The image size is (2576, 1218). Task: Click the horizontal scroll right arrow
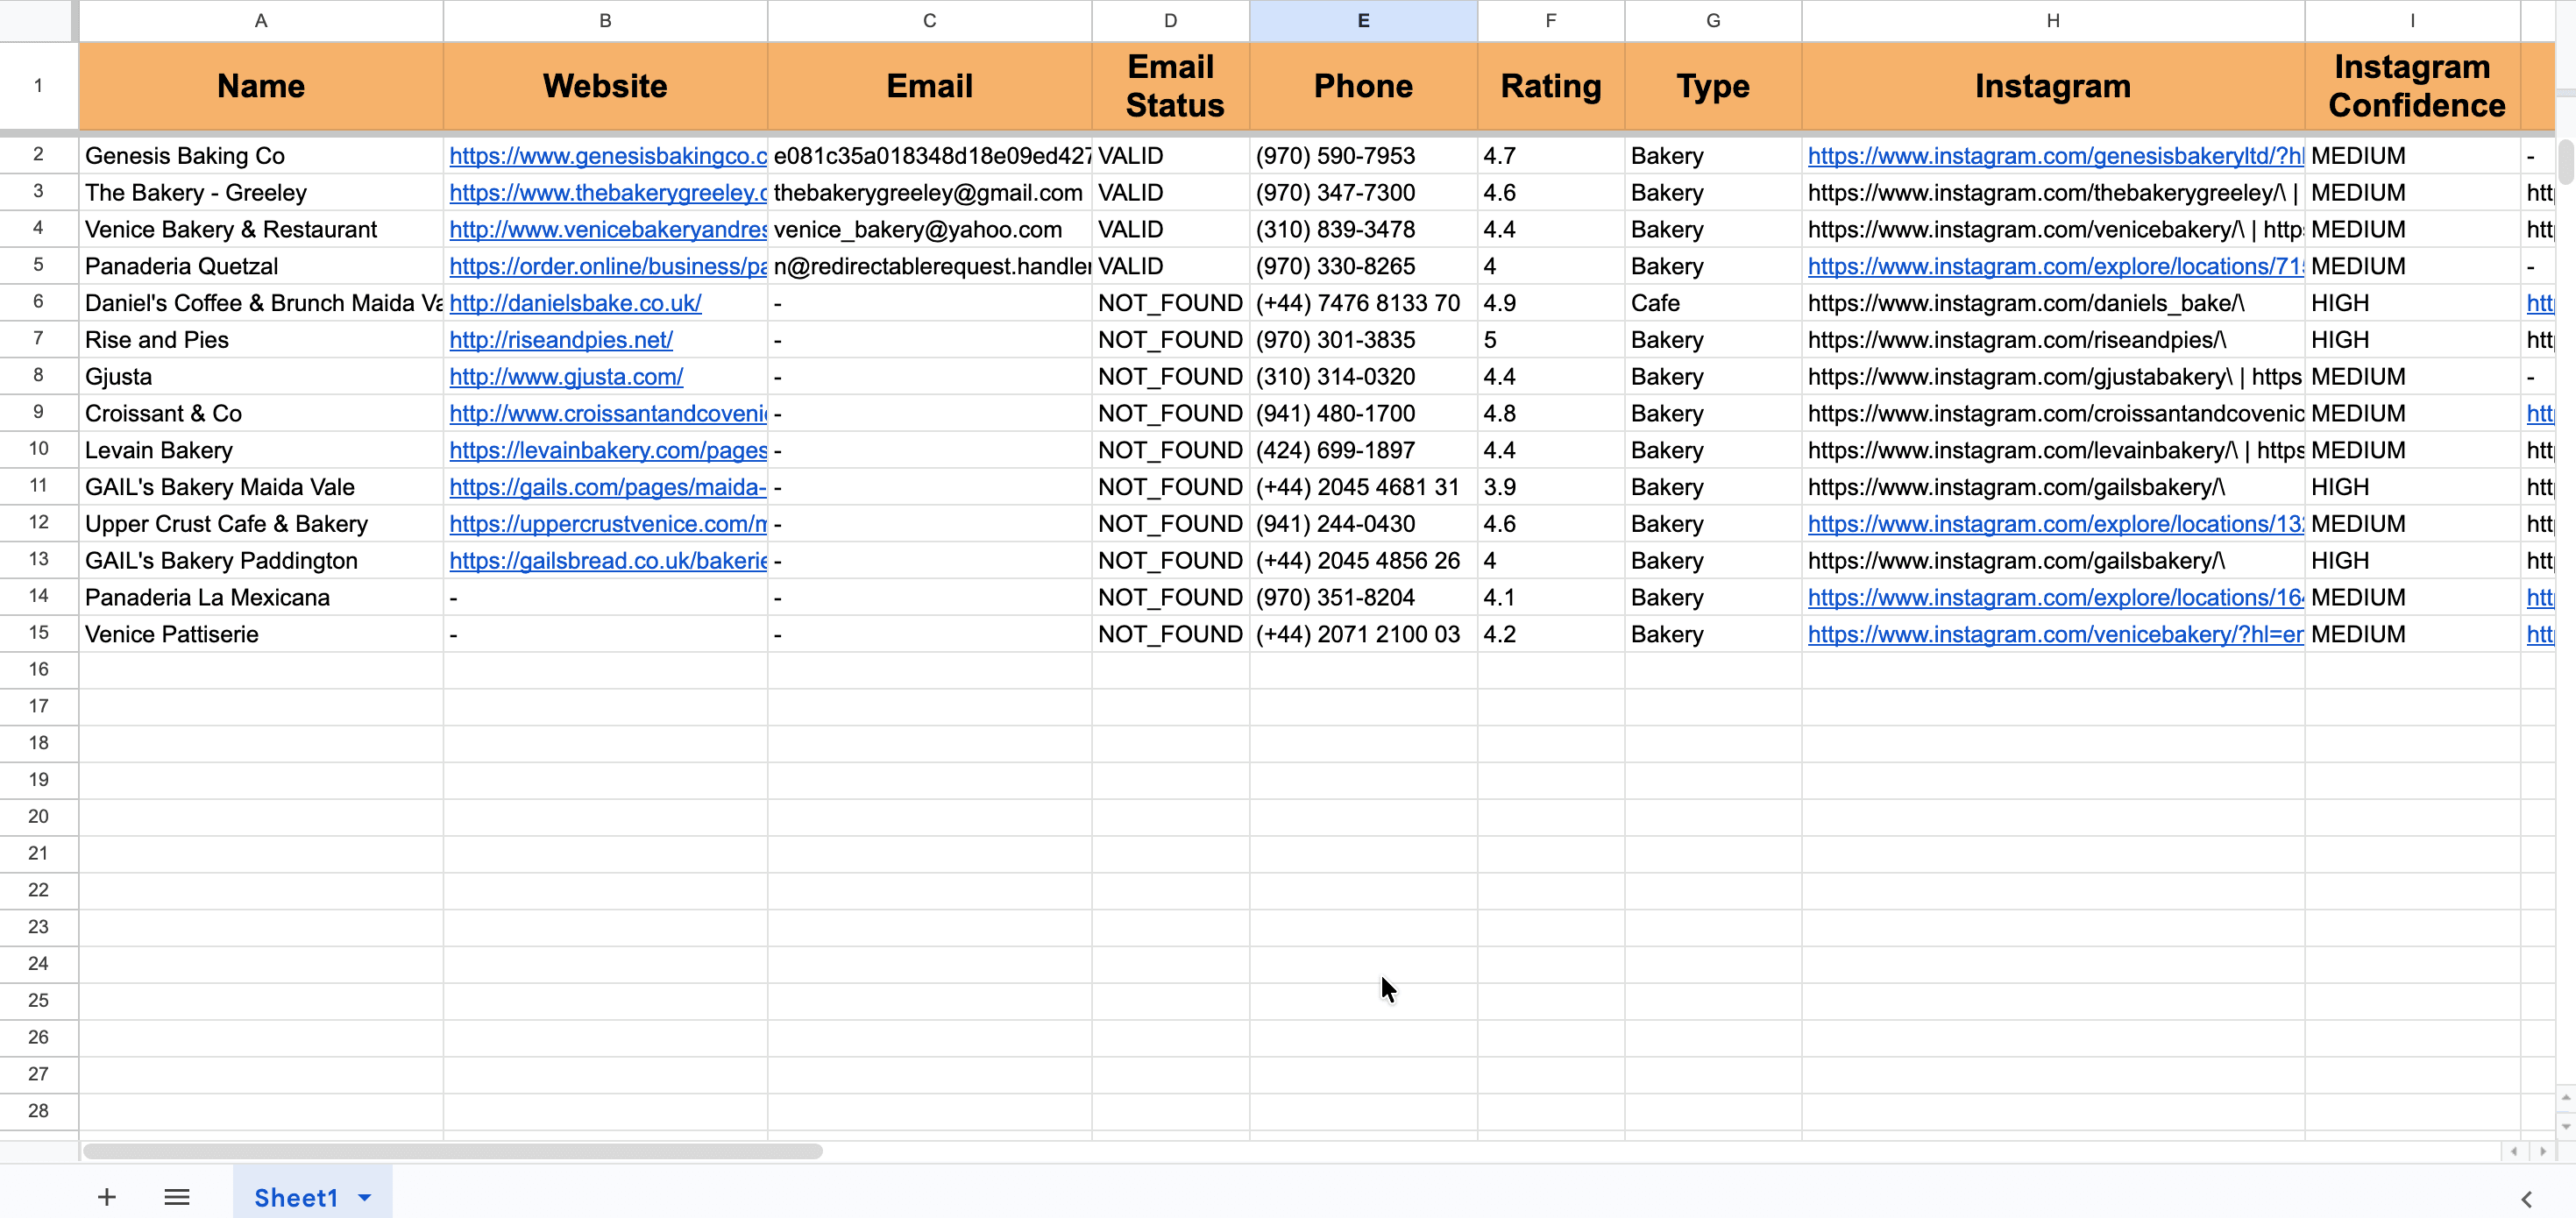[x=2543, y=1151]
